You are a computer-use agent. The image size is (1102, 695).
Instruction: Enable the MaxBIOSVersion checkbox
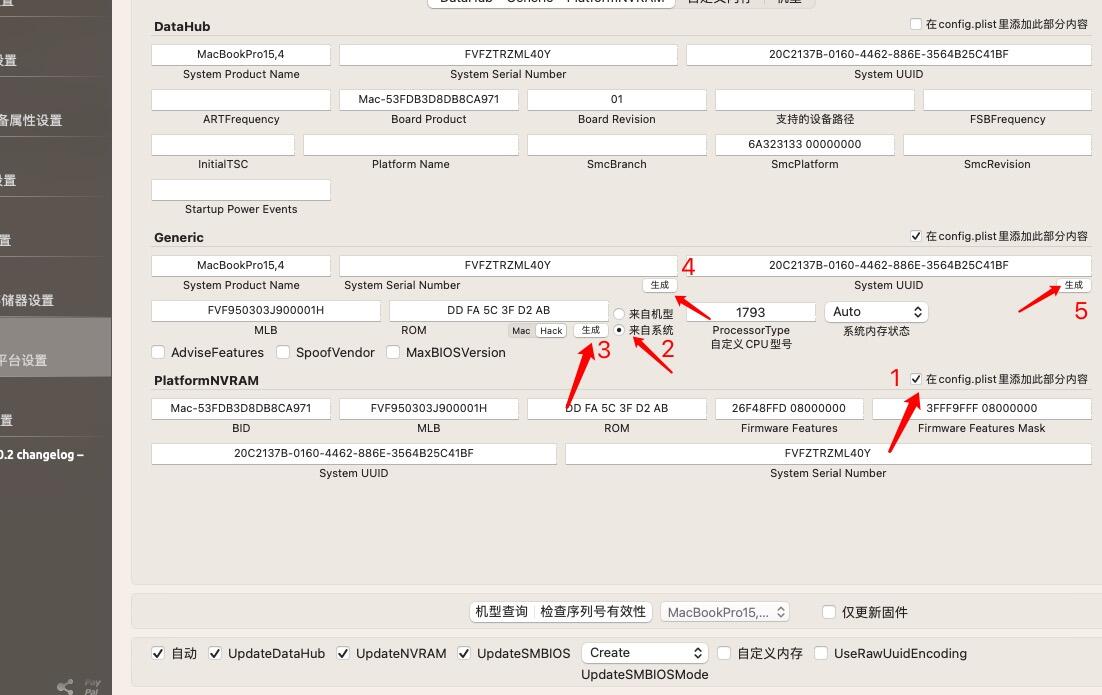click(393, 352)
